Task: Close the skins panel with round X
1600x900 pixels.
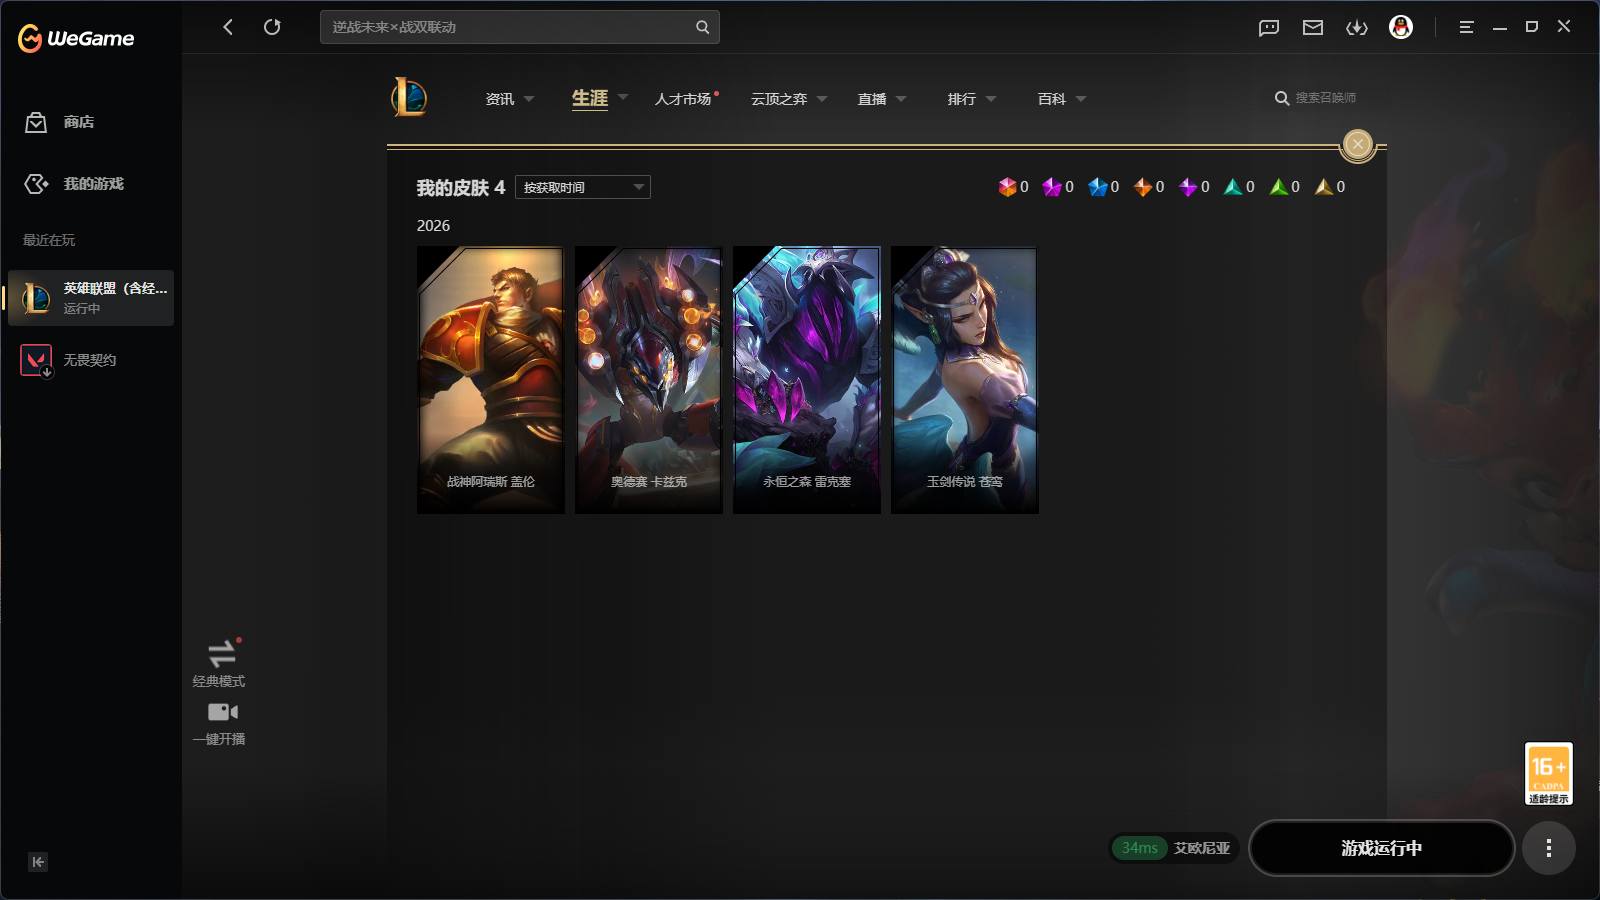Action: (1357, 144)
